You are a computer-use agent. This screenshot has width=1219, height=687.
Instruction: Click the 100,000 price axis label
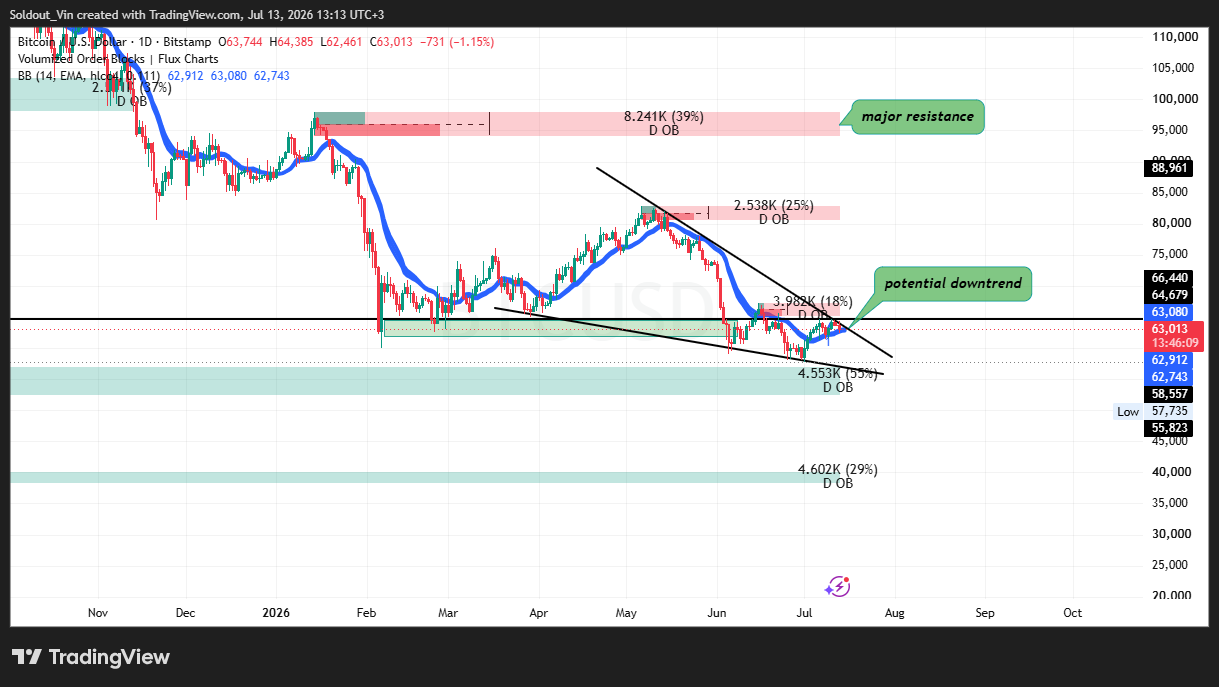[1176, 99]
